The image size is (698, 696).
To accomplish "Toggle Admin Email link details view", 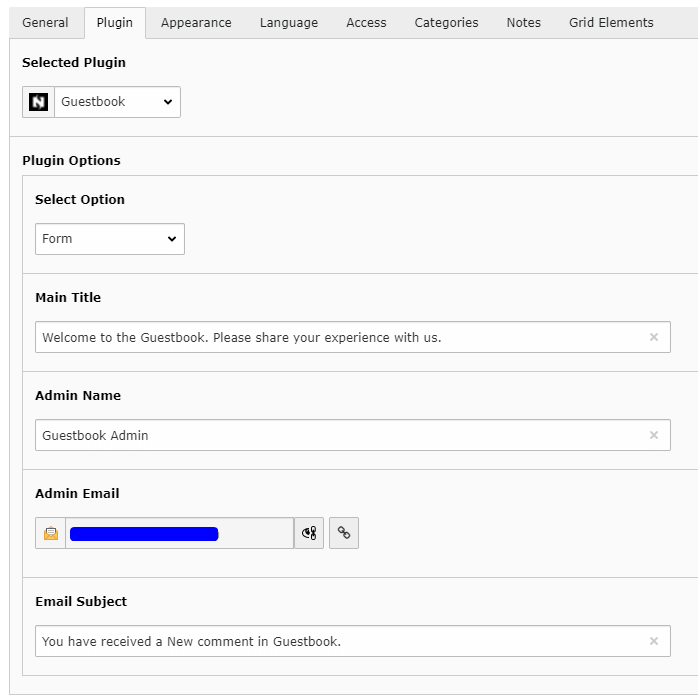I will (x=309, y=533).
